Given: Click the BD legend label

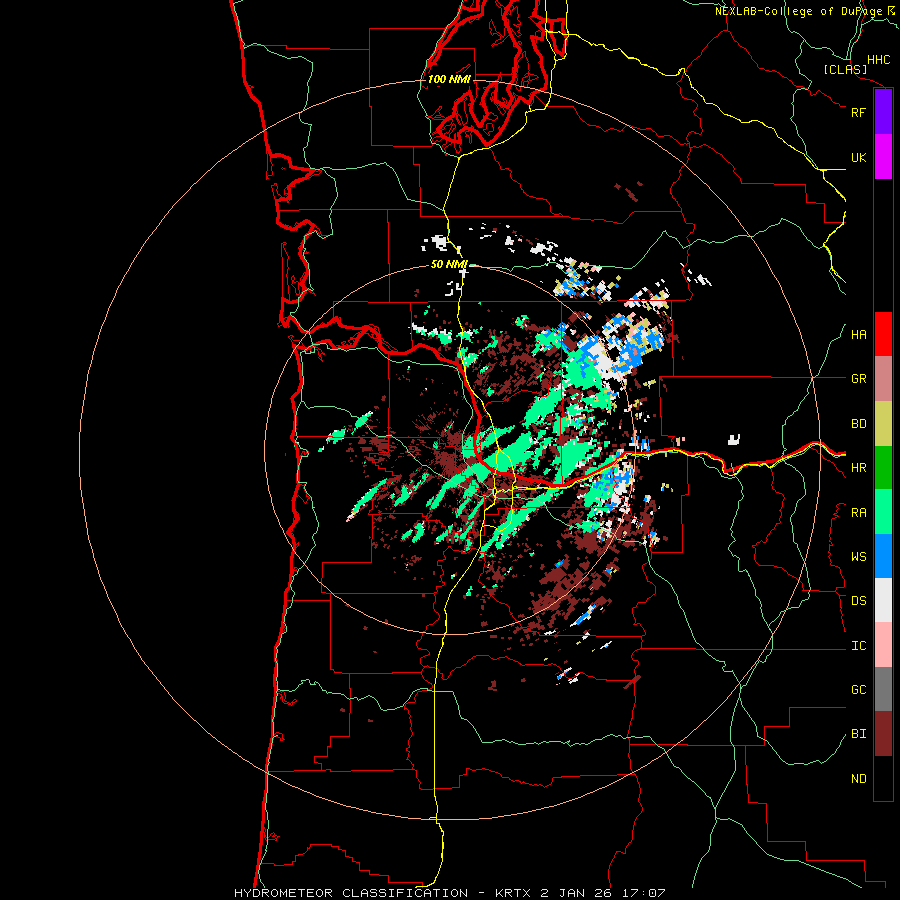Looking at the screenshot, I should click(858, 424).
